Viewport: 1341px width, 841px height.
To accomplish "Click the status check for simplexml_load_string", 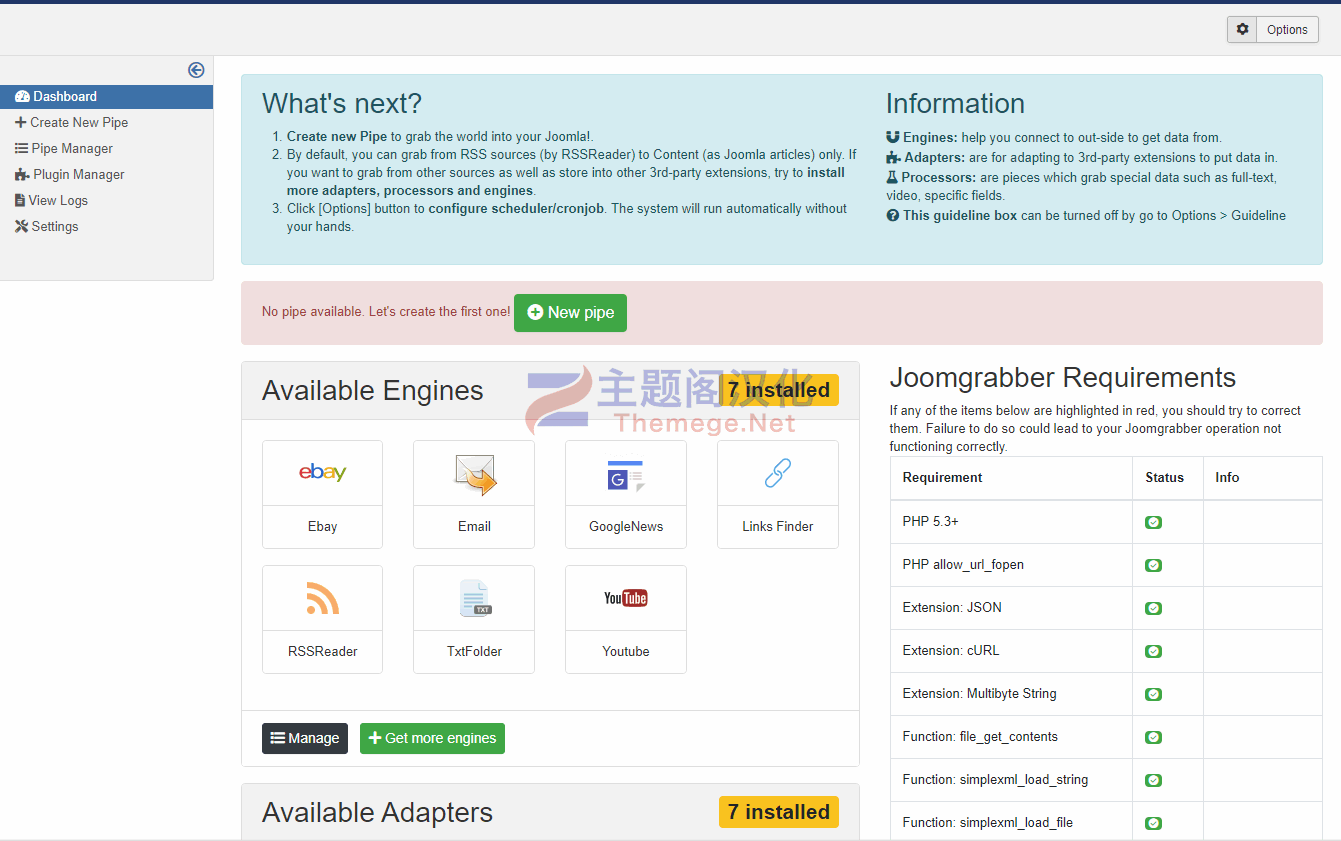I will pyautogui.click(x=1153, y=780).
